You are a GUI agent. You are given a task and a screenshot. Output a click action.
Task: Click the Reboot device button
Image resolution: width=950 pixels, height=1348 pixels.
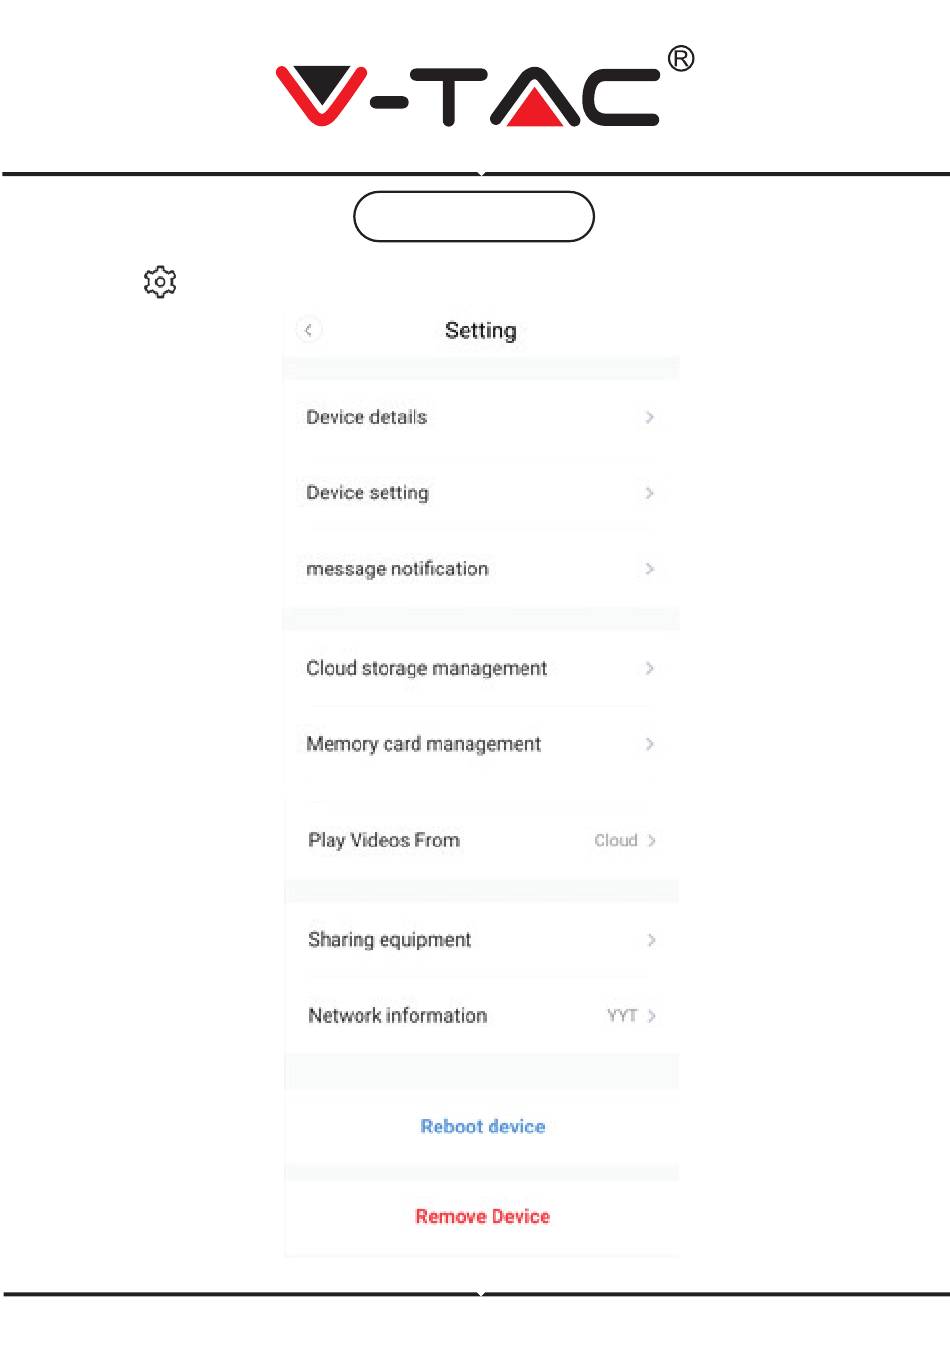coord(482,1127)
